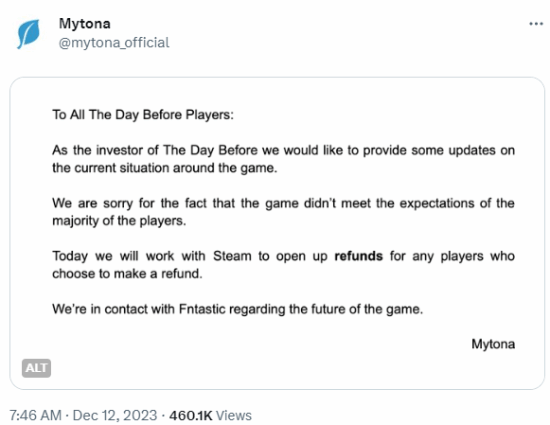Image resolution: width=550 pixels, height=425 pixels.
Task: Click the 7:46 AM timestamp
Action: [35, 415]
